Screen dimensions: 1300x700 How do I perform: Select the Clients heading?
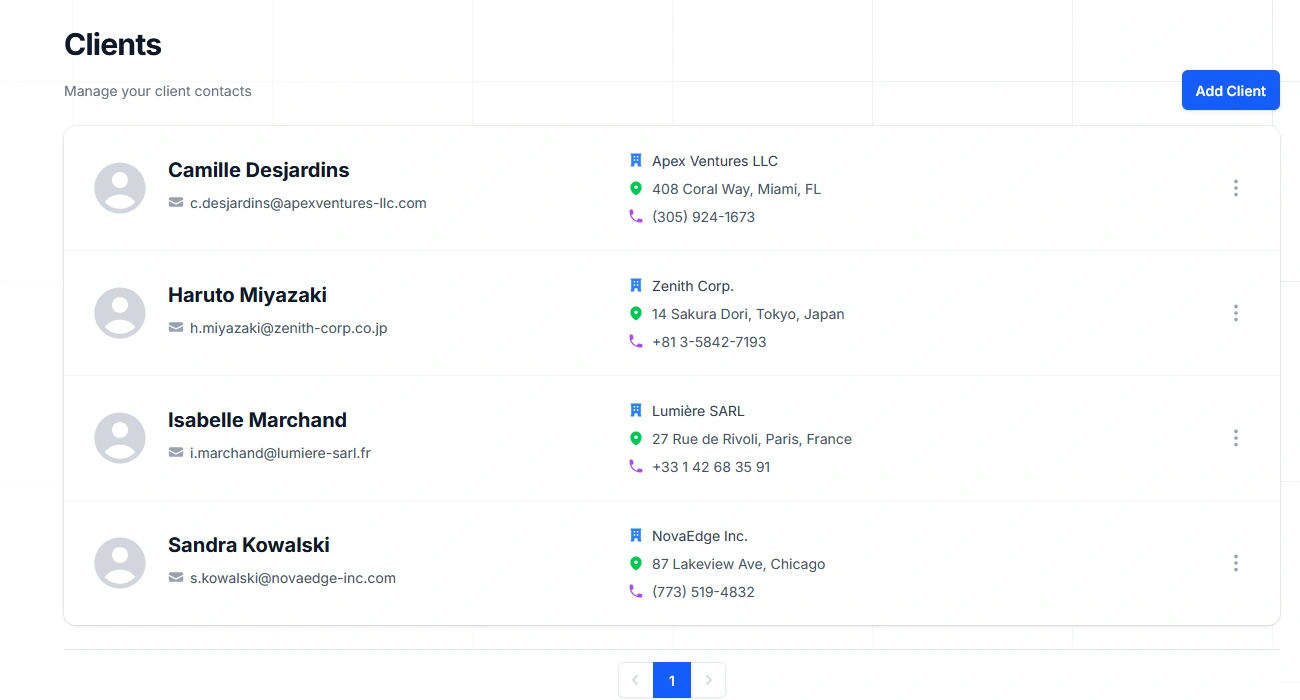tap(112, 44)
